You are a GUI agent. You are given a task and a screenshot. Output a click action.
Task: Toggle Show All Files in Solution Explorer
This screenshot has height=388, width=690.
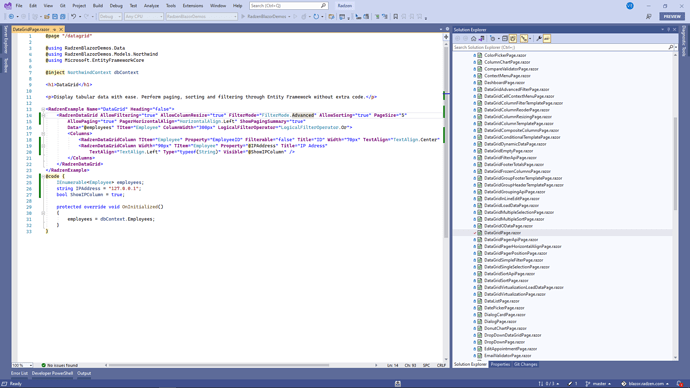[x=513, y=39]
